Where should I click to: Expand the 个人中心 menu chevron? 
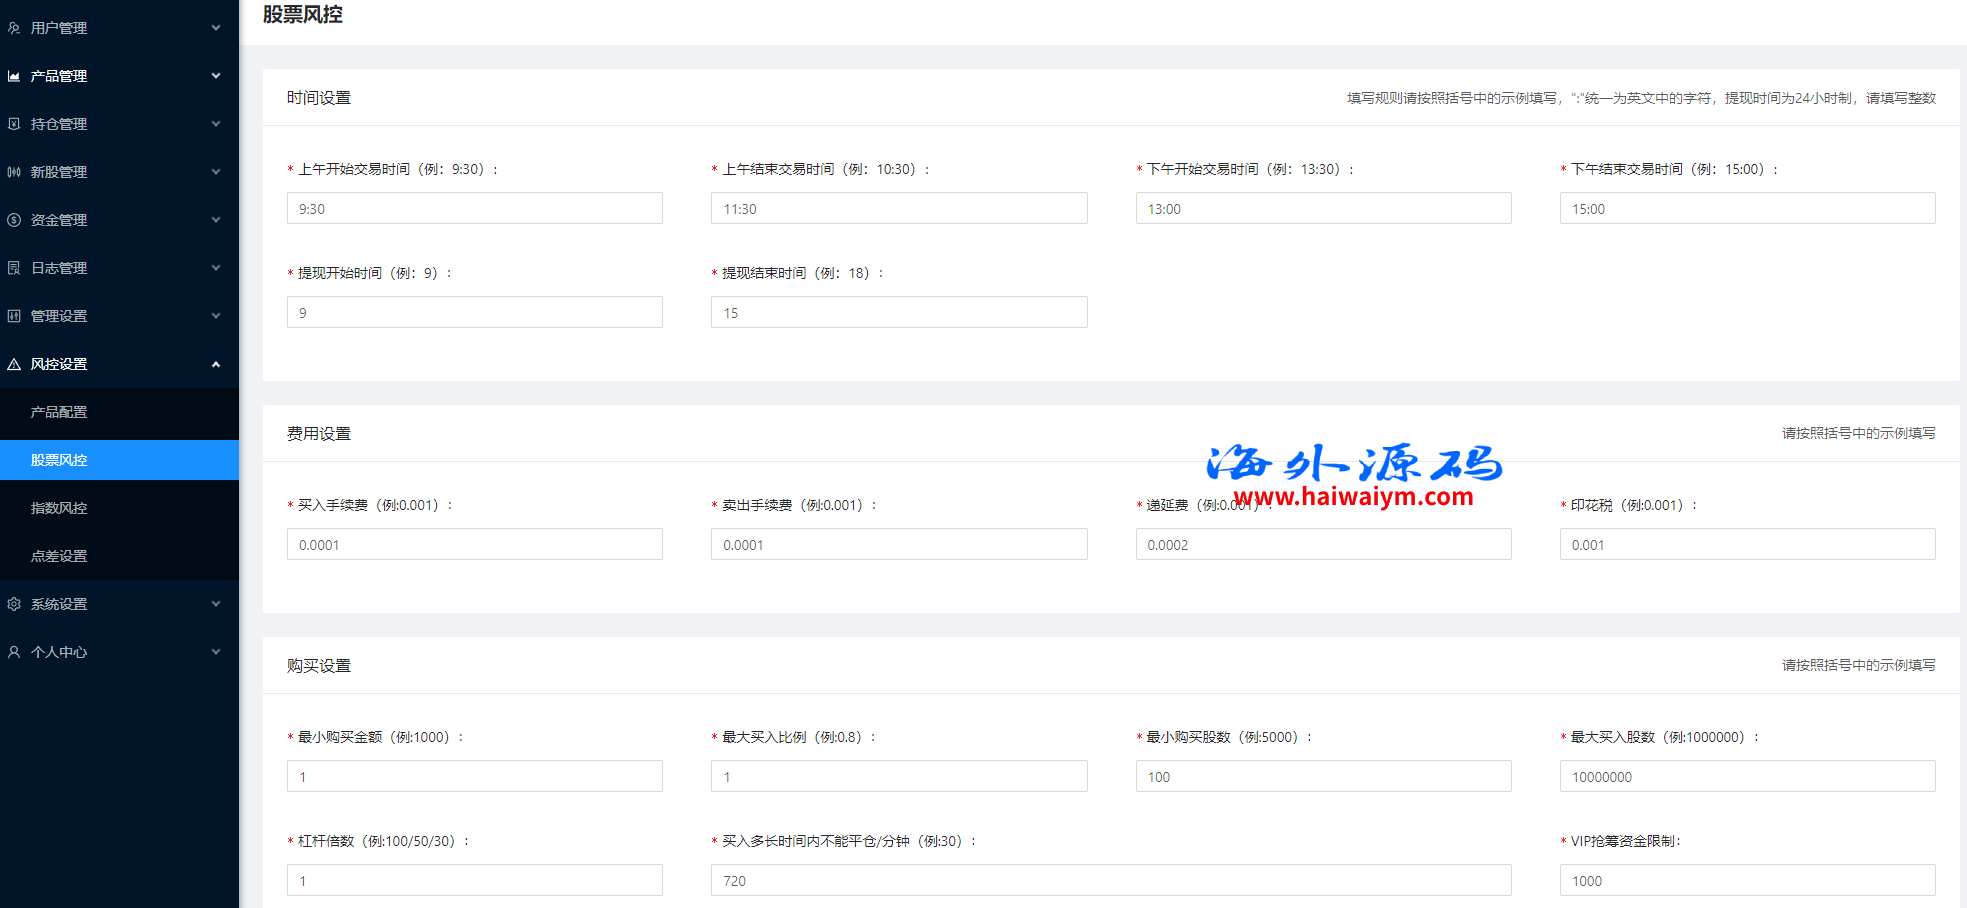coord(216,652)
